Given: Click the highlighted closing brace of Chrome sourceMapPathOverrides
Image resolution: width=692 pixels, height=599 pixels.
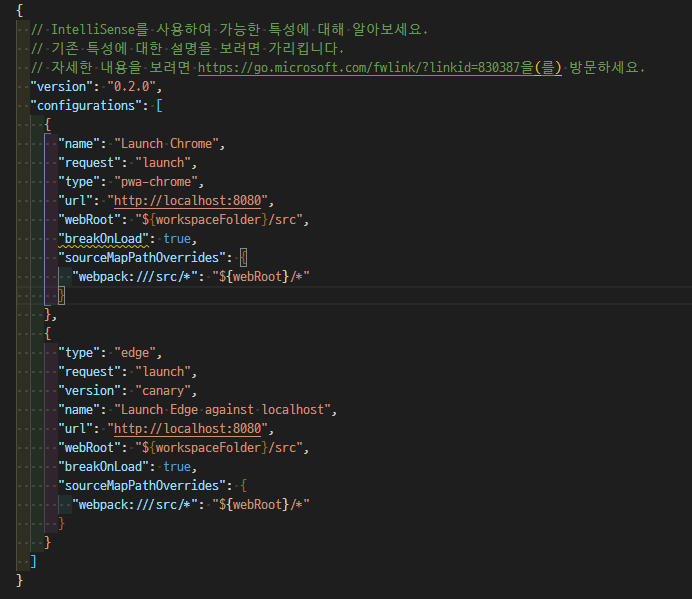Looking at the screenshot, I should [61, 295].
